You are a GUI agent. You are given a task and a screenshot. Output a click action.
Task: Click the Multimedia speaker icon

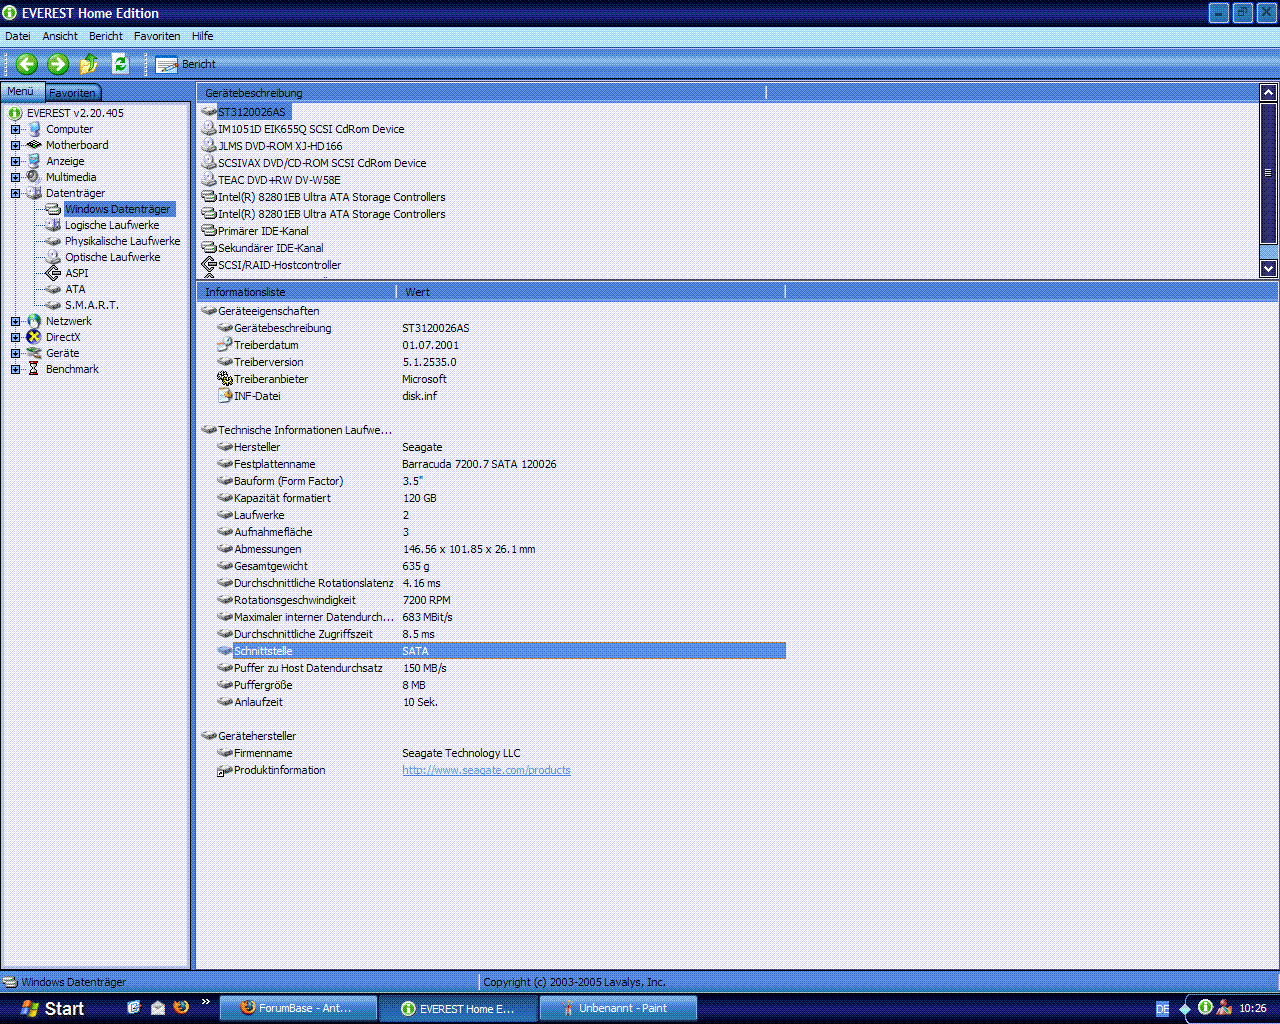coord(34,177)
